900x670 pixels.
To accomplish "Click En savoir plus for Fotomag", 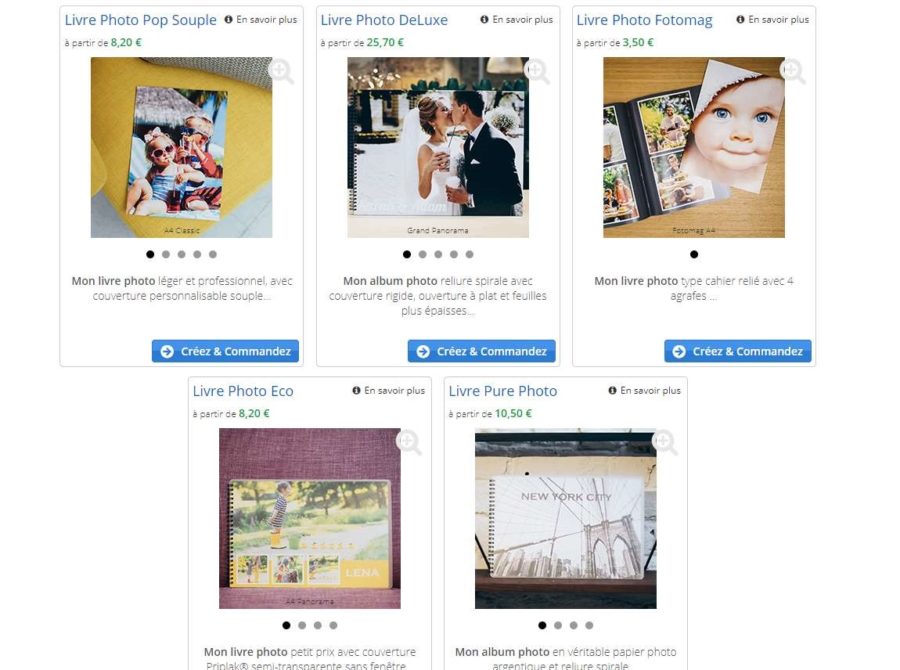I will pyautogui.click(x=778, y=20).
